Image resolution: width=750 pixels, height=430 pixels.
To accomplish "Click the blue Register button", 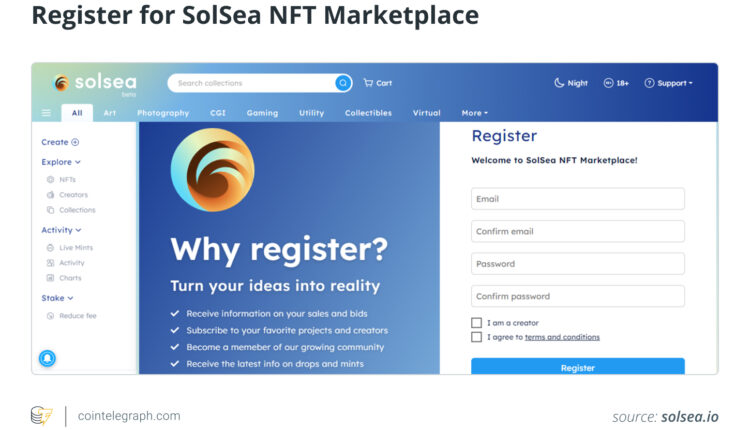I will [x=577, y=367].
